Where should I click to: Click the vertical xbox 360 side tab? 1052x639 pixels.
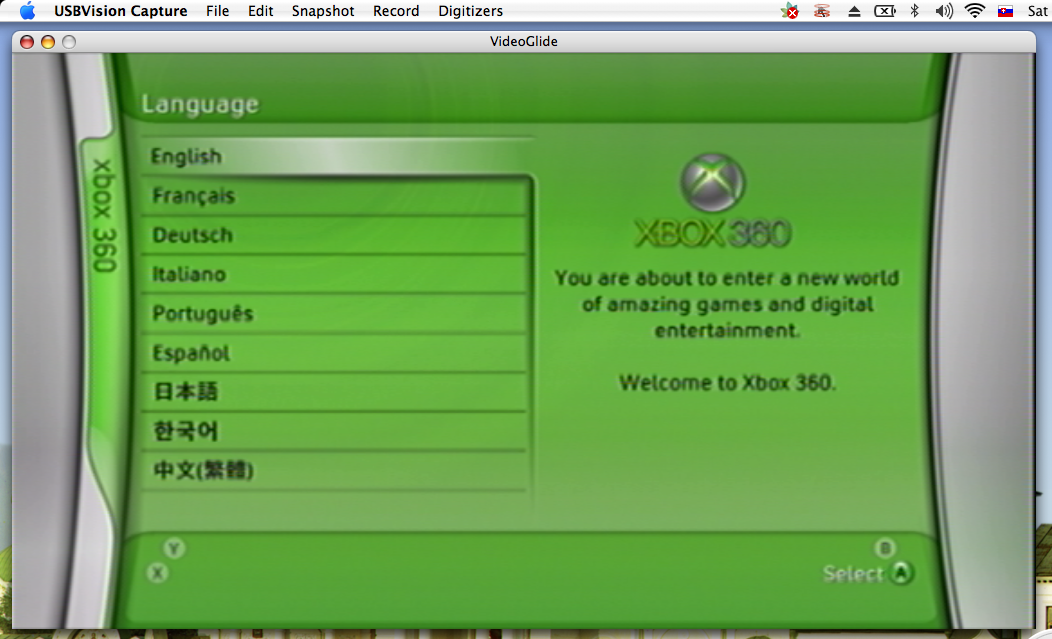[104, 215]
